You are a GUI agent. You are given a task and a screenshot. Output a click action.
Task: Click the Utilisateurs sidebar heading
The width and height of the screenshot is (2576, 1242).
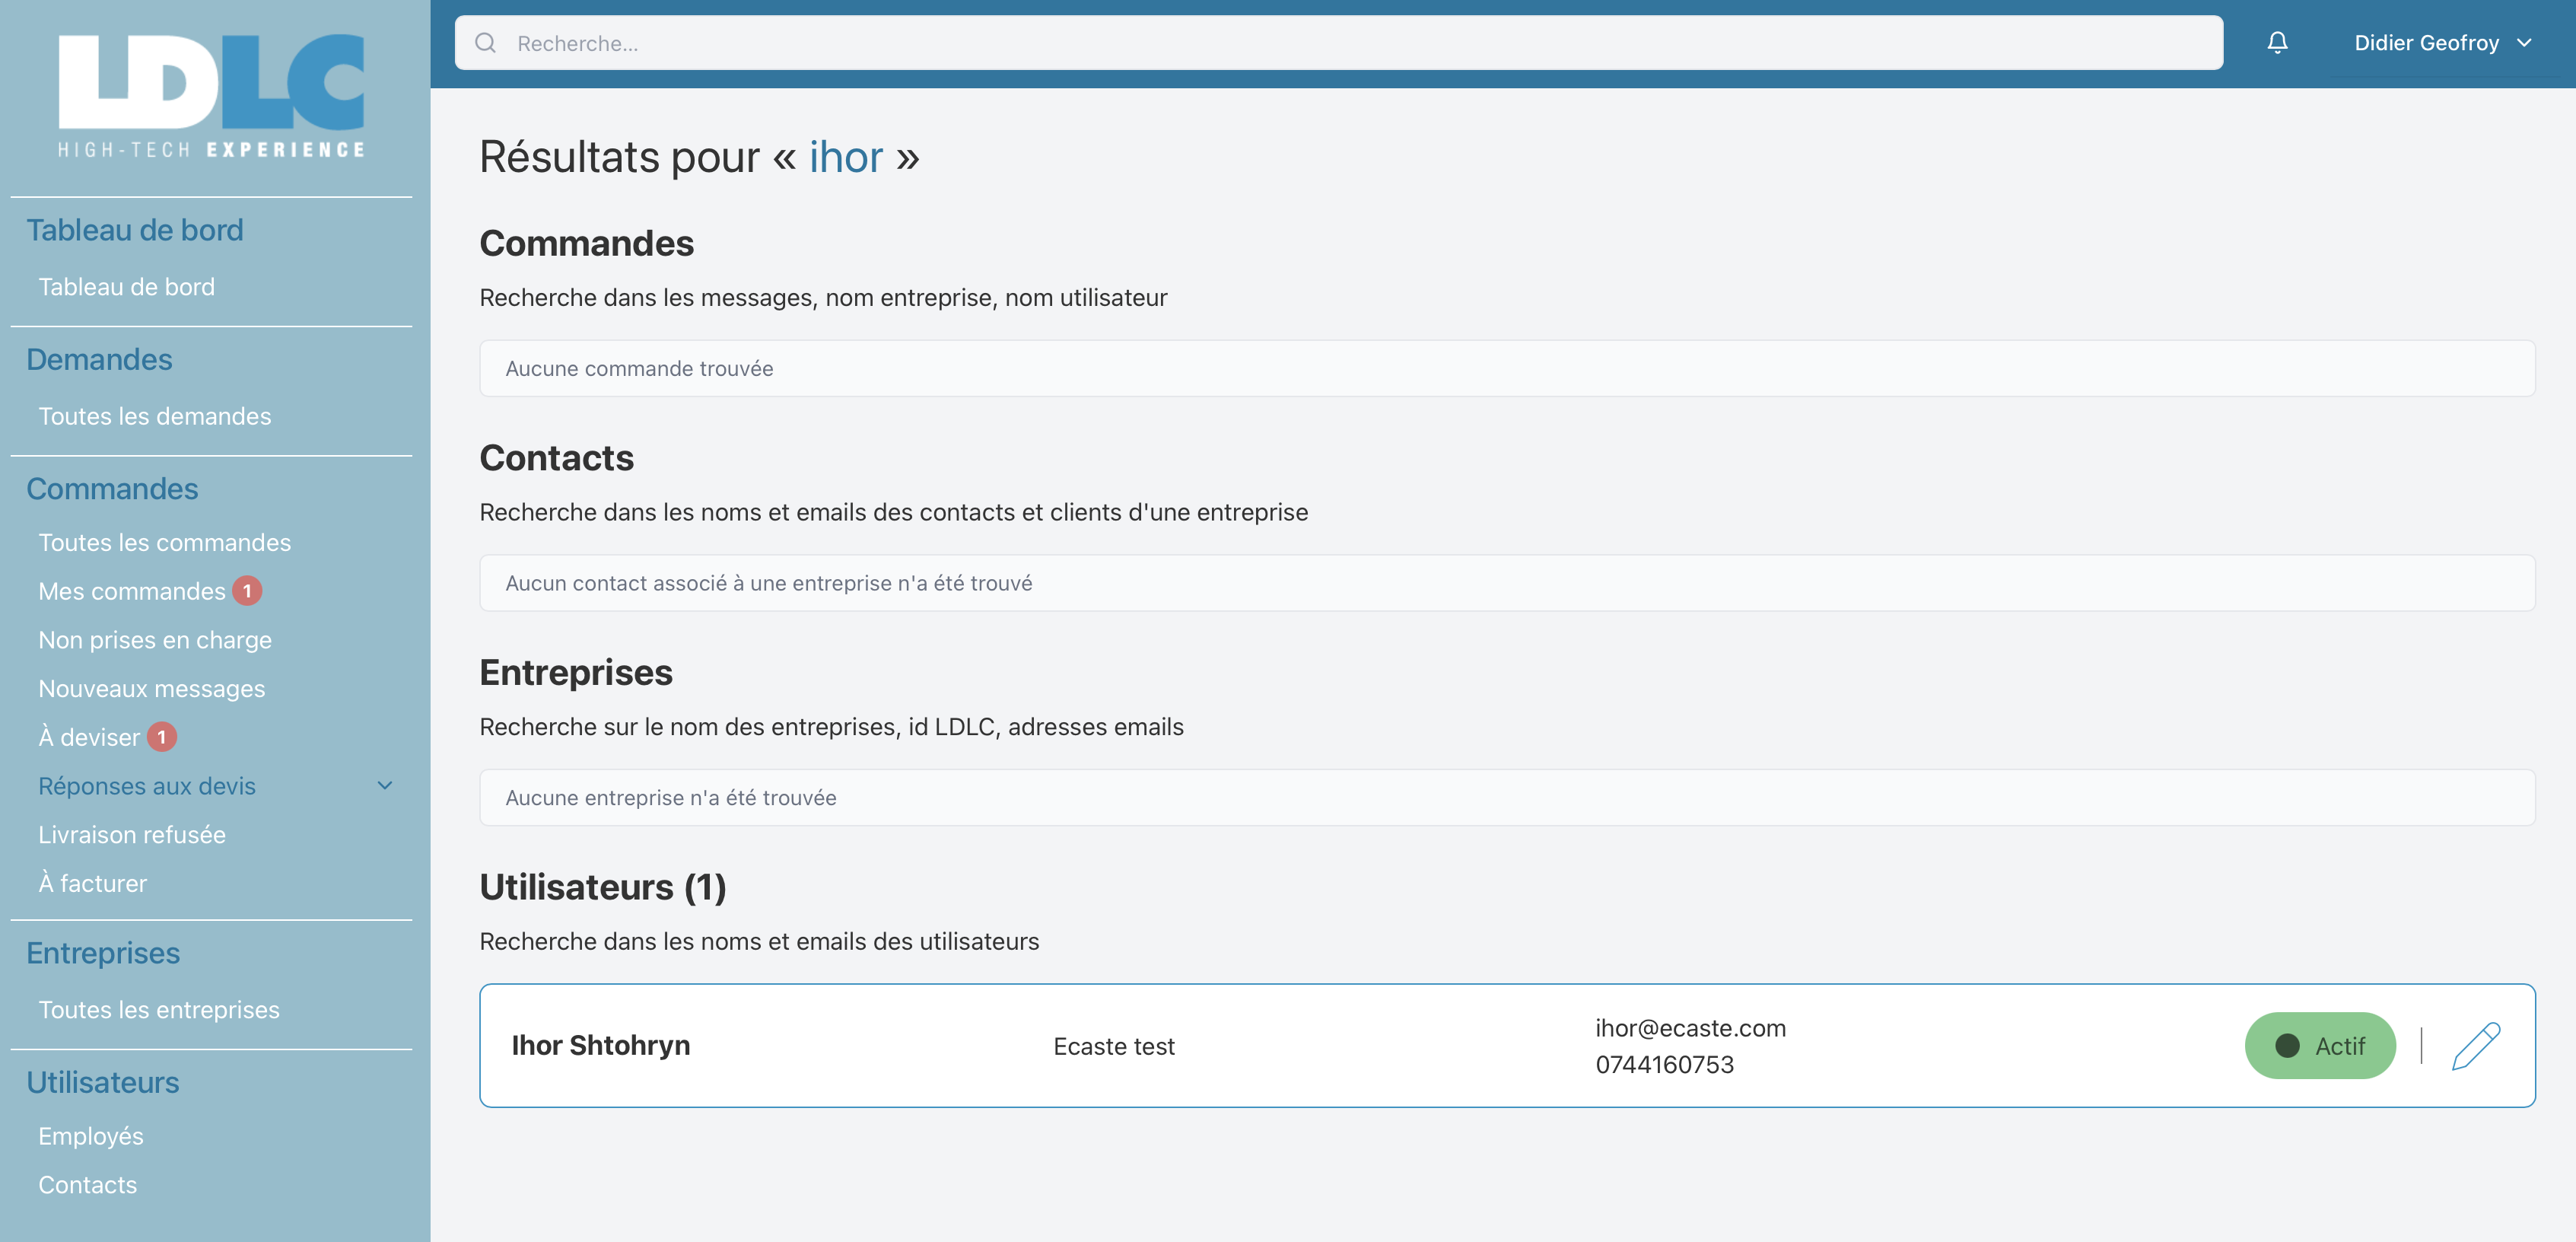tap(103, 1083)
